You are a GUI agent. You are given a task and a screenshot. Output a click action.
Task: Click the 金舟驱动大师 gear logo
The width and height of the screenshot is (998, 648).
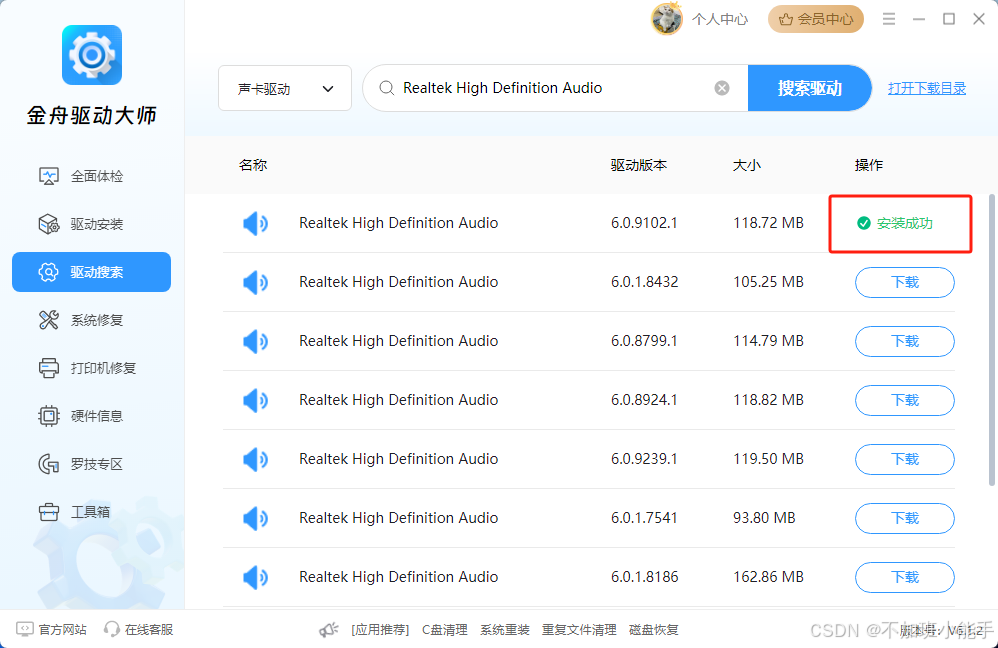[92, 55]
